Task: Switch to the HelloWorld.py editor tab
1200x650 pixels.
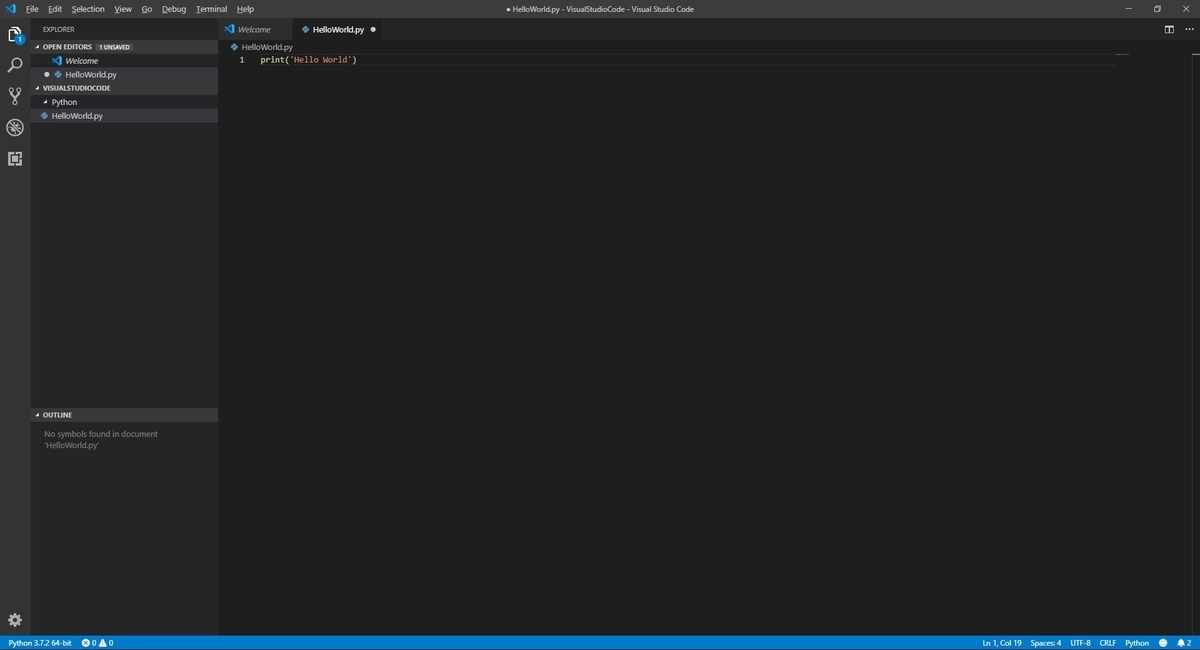Action: (338, 29)
